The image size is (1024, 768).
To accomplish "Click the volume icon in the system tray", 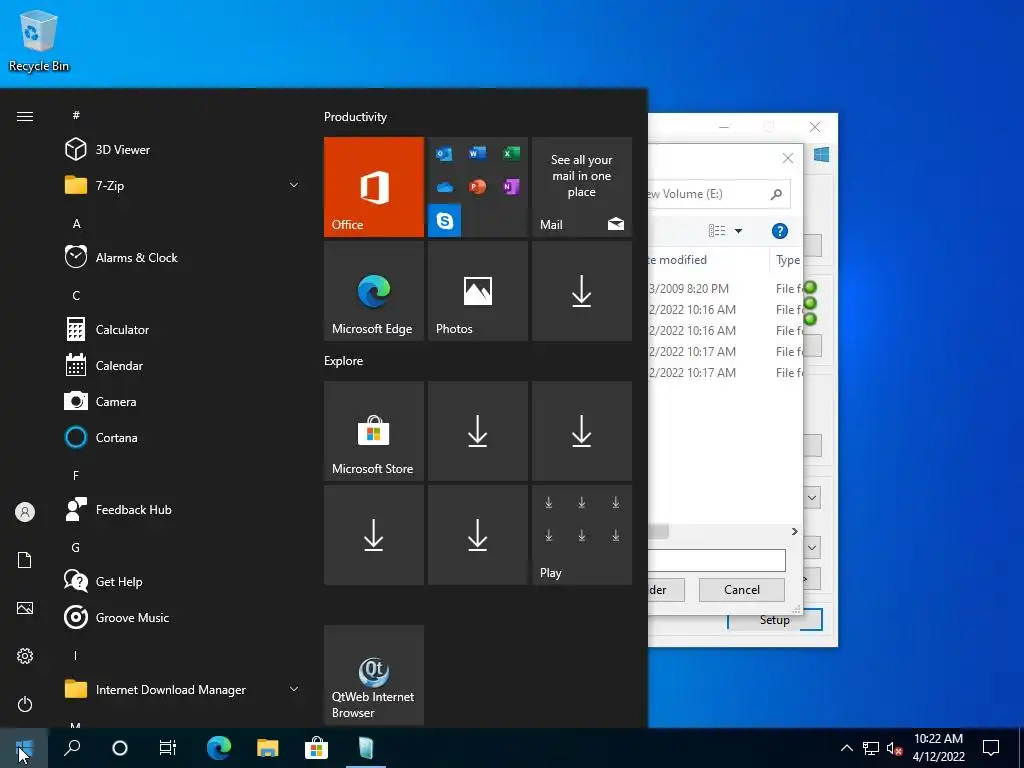I will pyautogui.click(x=894, y=748).
